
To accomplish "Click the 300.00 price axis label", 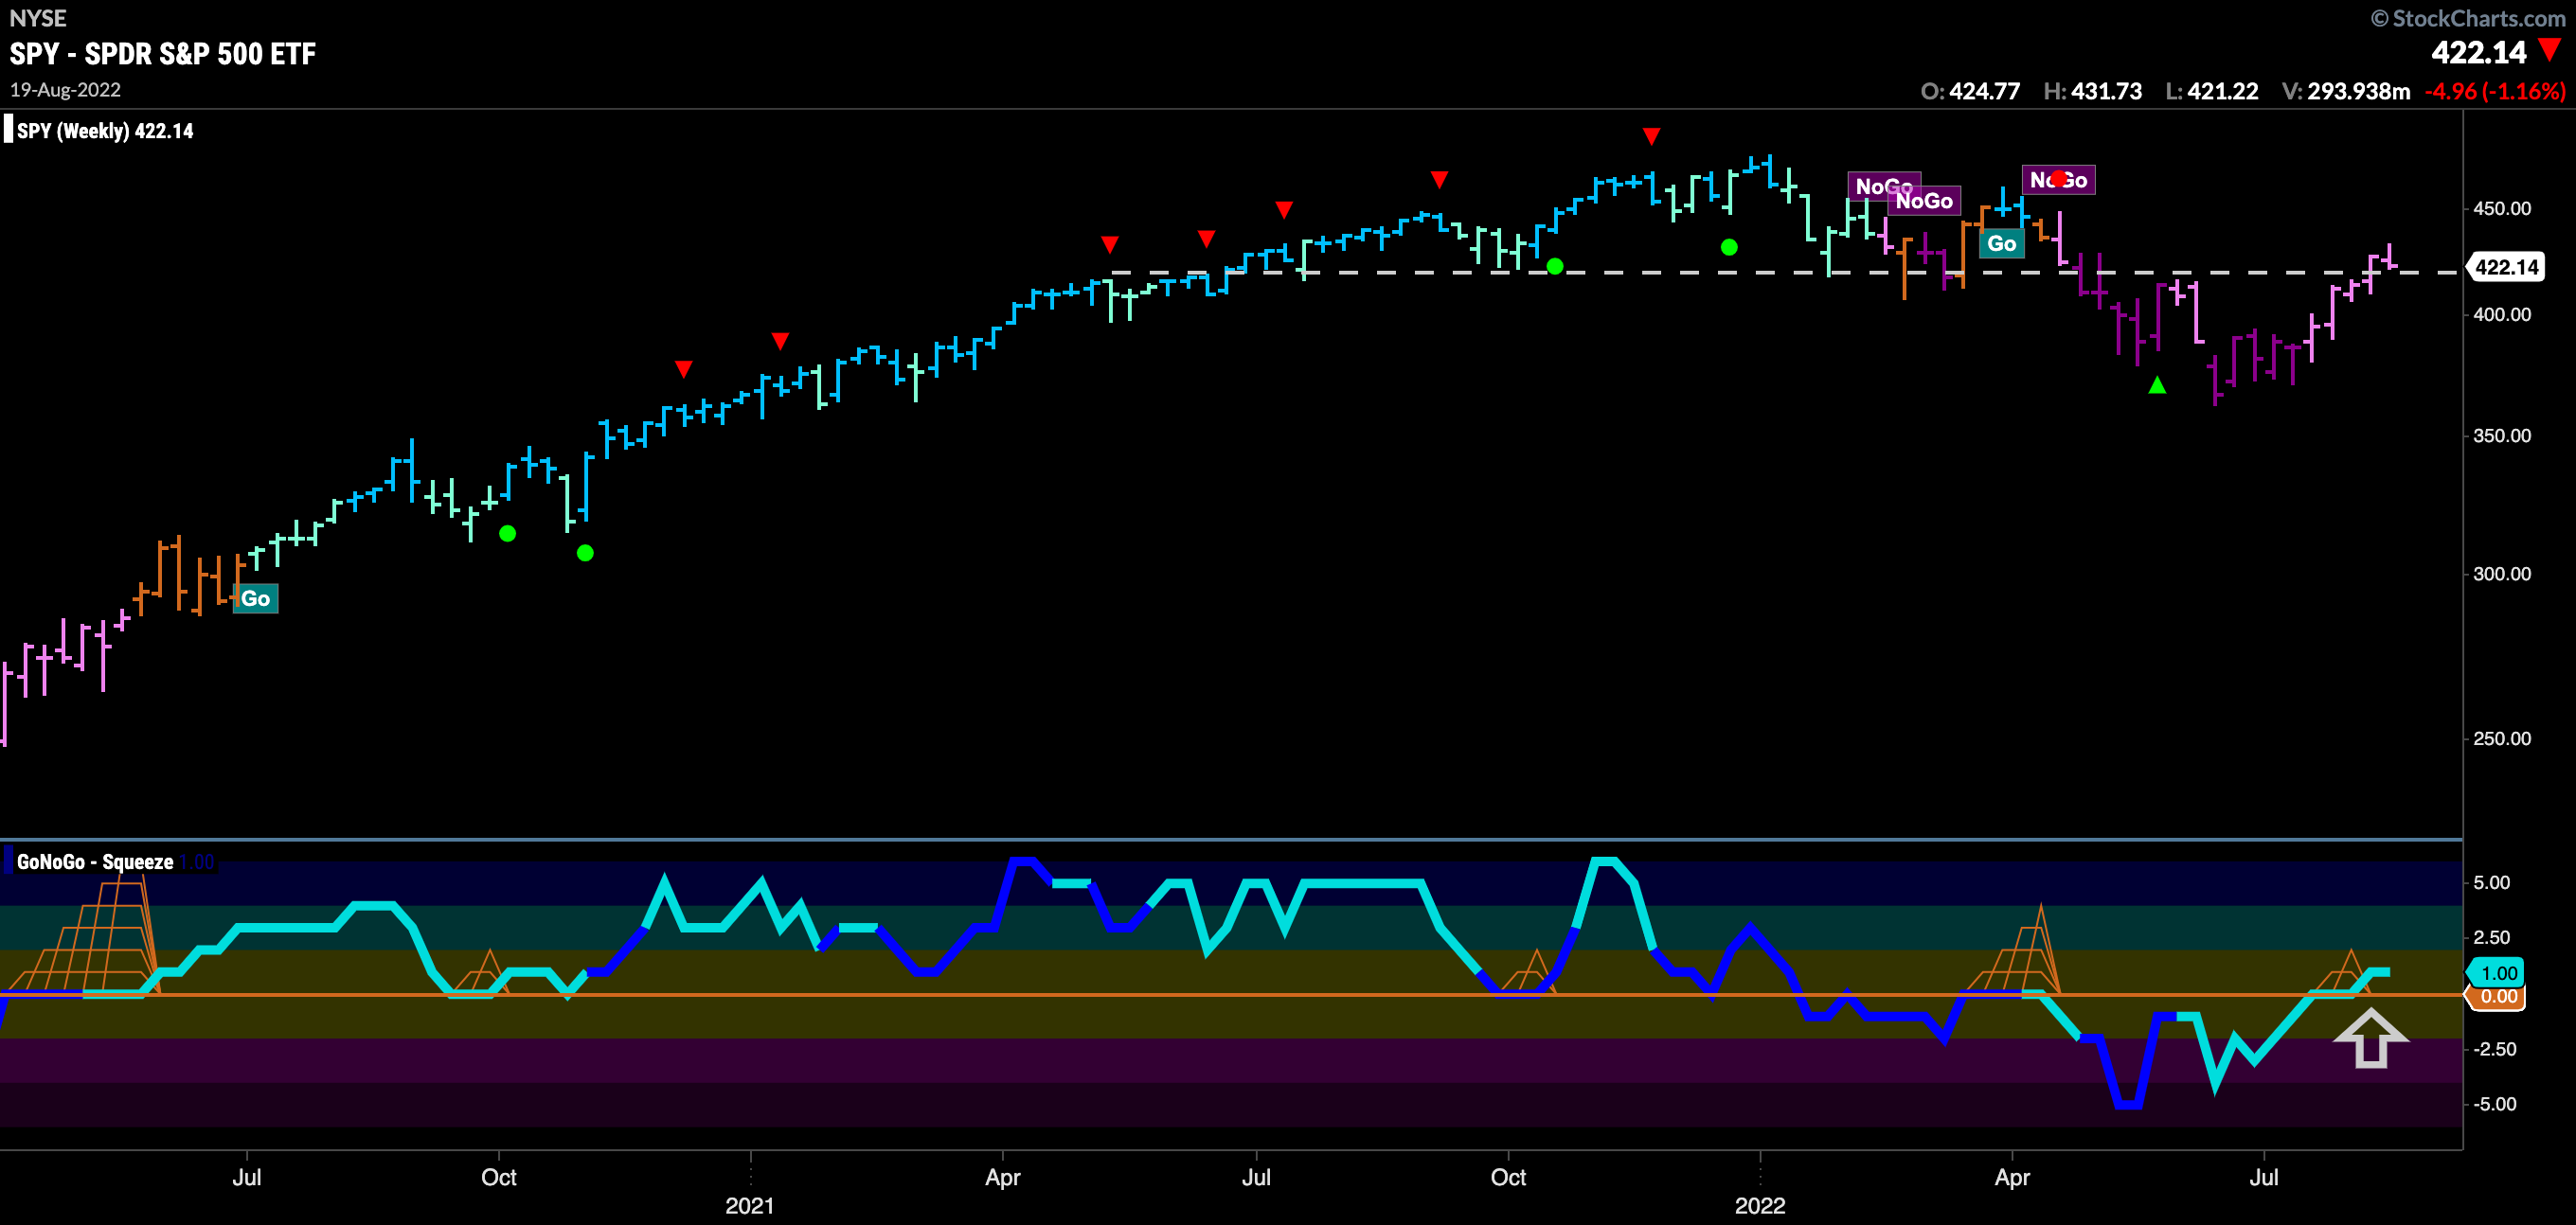I will (x=2502, y=573).
